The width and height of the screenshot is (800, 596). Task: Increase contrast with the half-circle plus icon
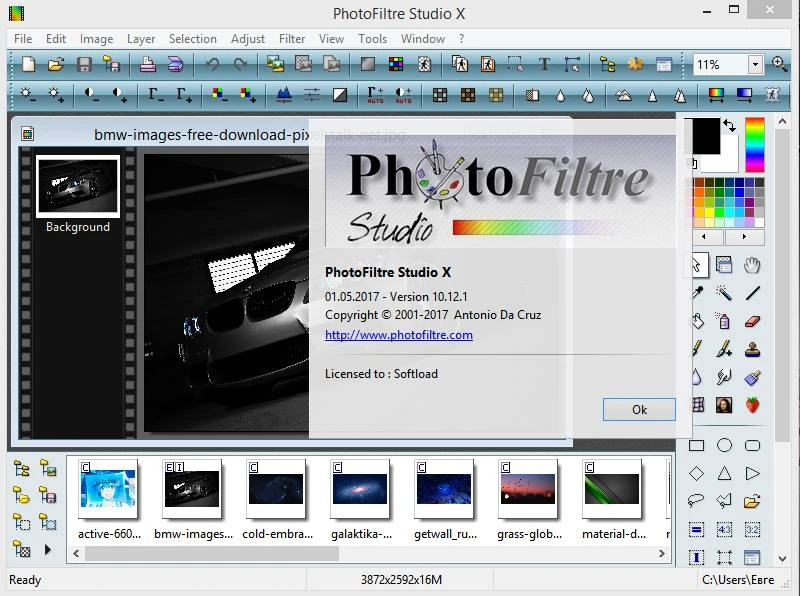(120, 95)
